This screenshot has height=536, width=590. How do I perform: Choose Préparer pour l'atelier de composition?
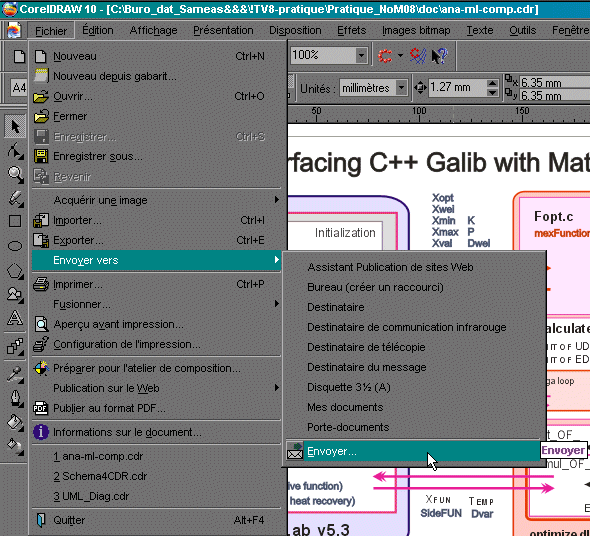(x=157, y=368)
